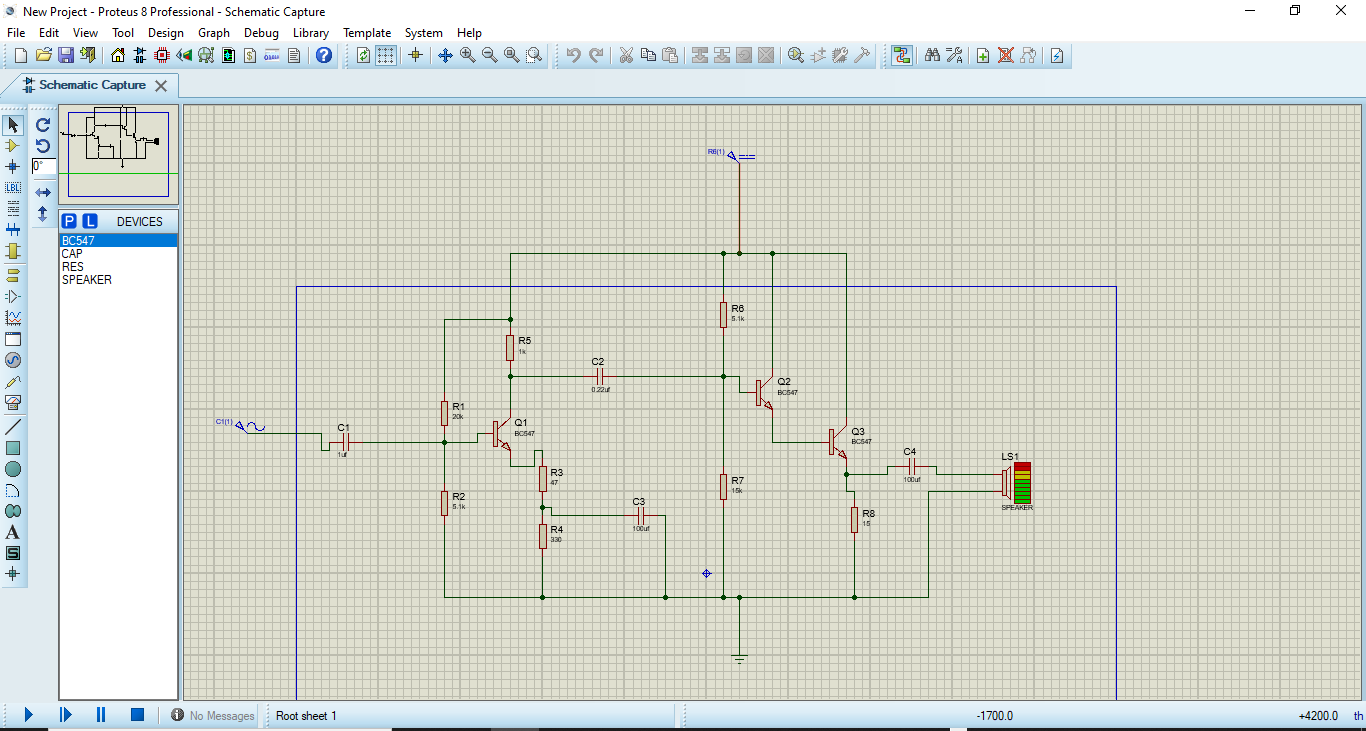Select the Terminals mode icon
This screenshot has height=731, width=1366.
(13, 273)
